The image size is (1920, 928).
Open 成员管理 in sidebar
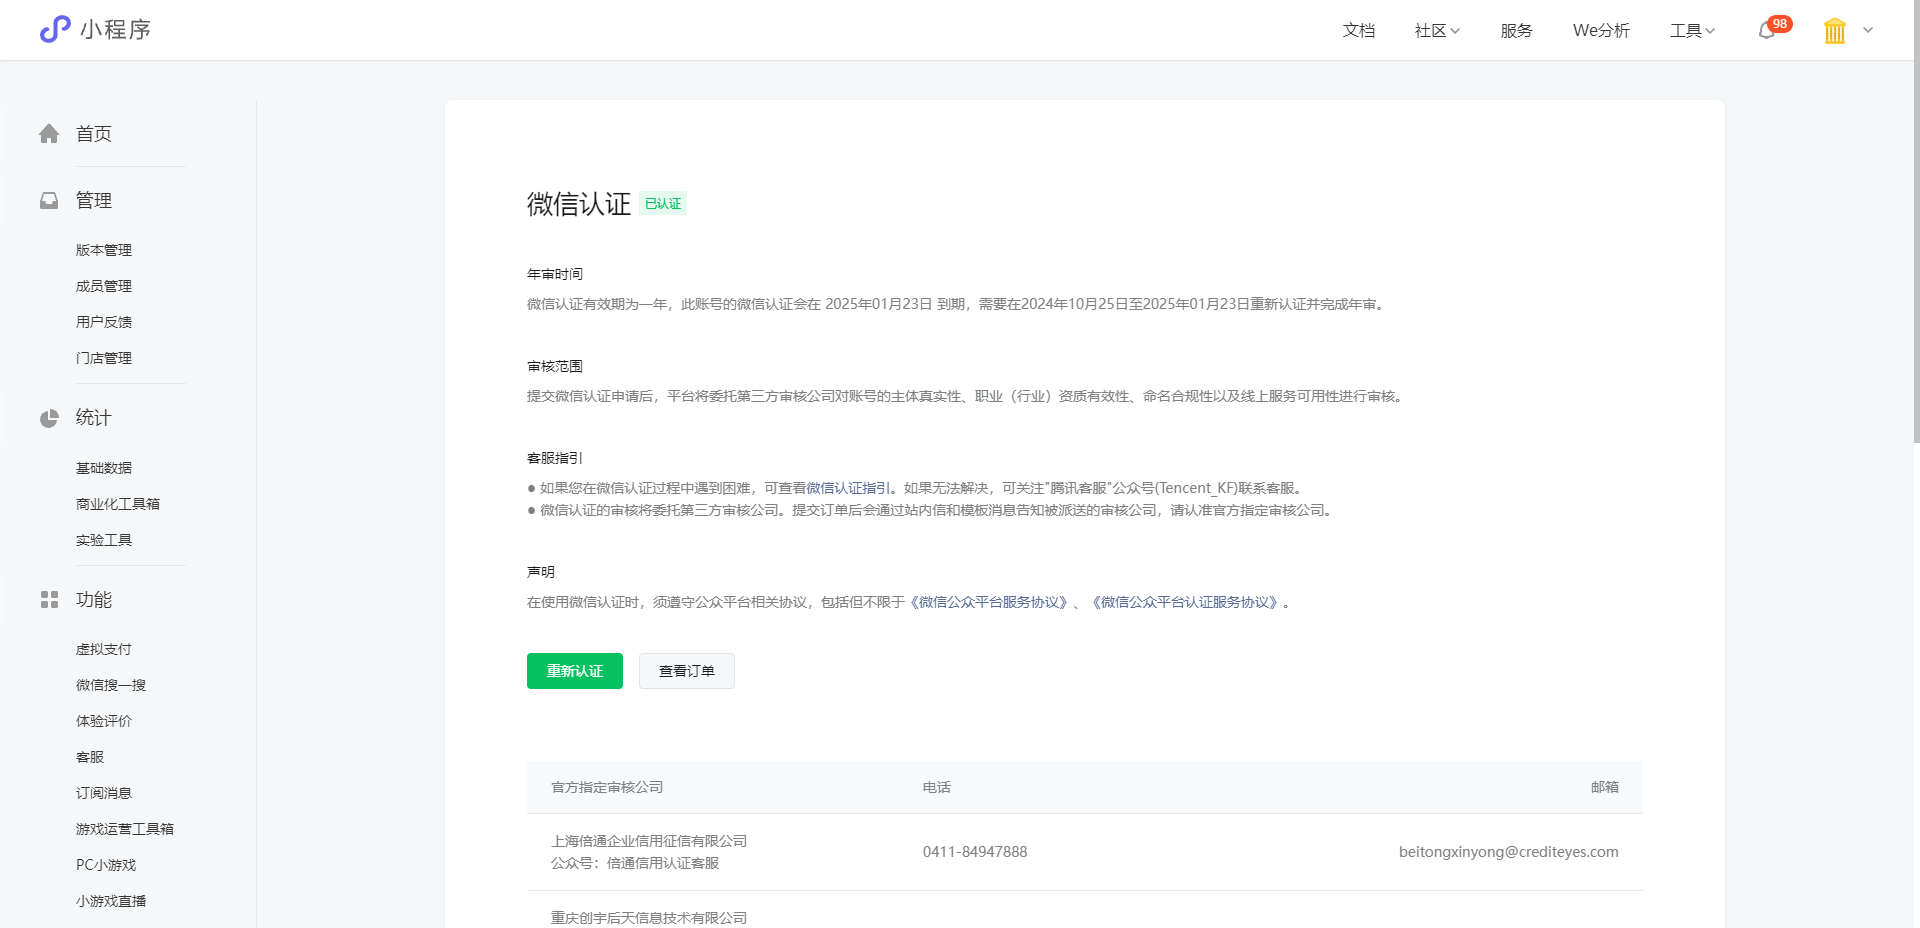pos(104,286)
